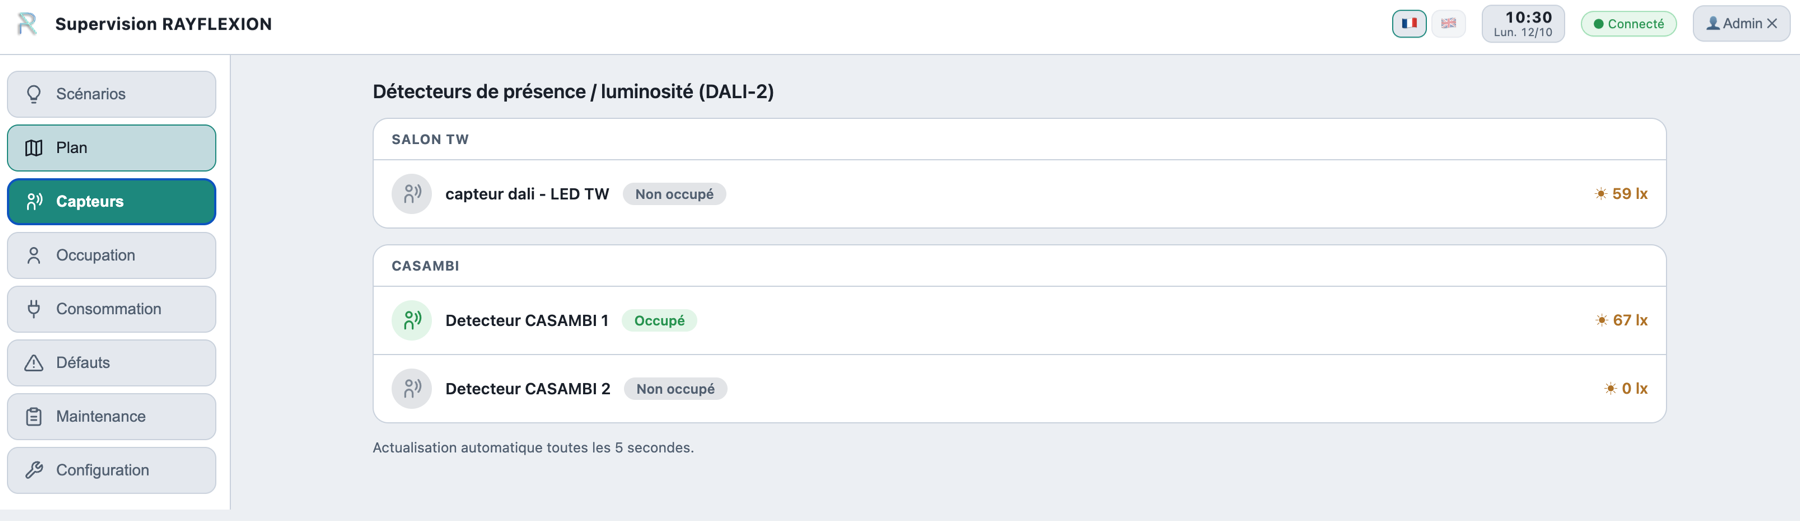This screenshot has height=521, width=1800.
Task: Click the Connecté status indicator
Action: 1629,23
